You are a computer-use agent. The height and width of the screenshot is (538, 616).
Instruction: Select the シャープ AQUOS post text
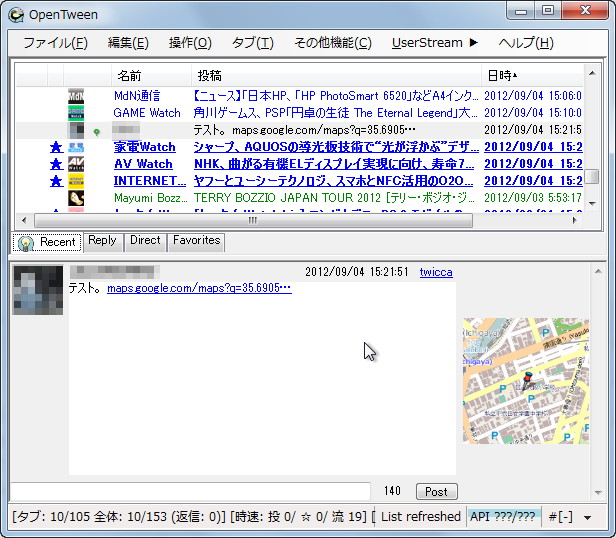[x=336, y=147]
